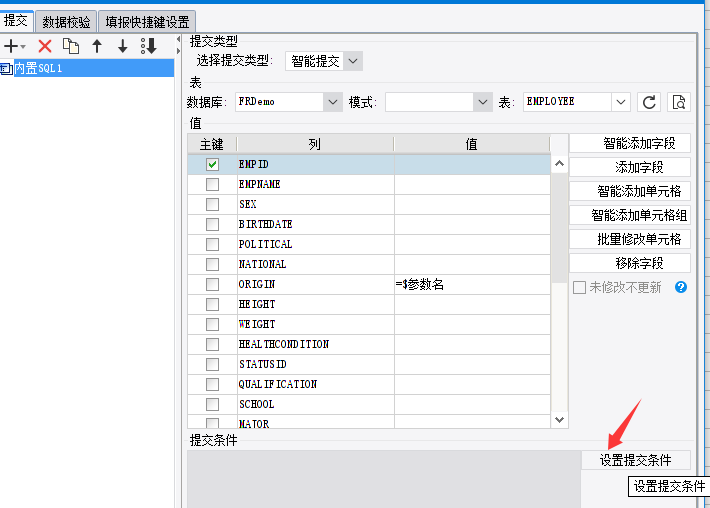
Task: Select the EMPNAME column name cell
Action: 316,184
